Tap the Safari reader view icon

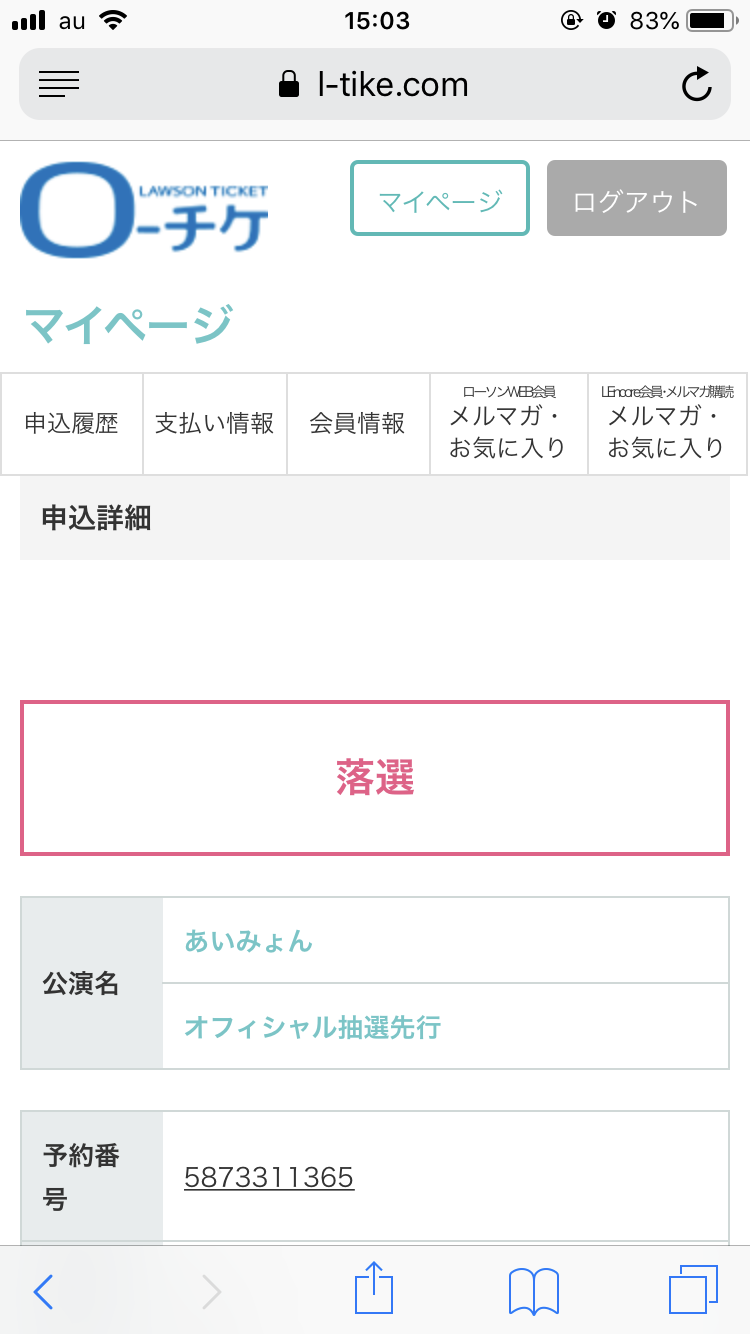(59, 85)
